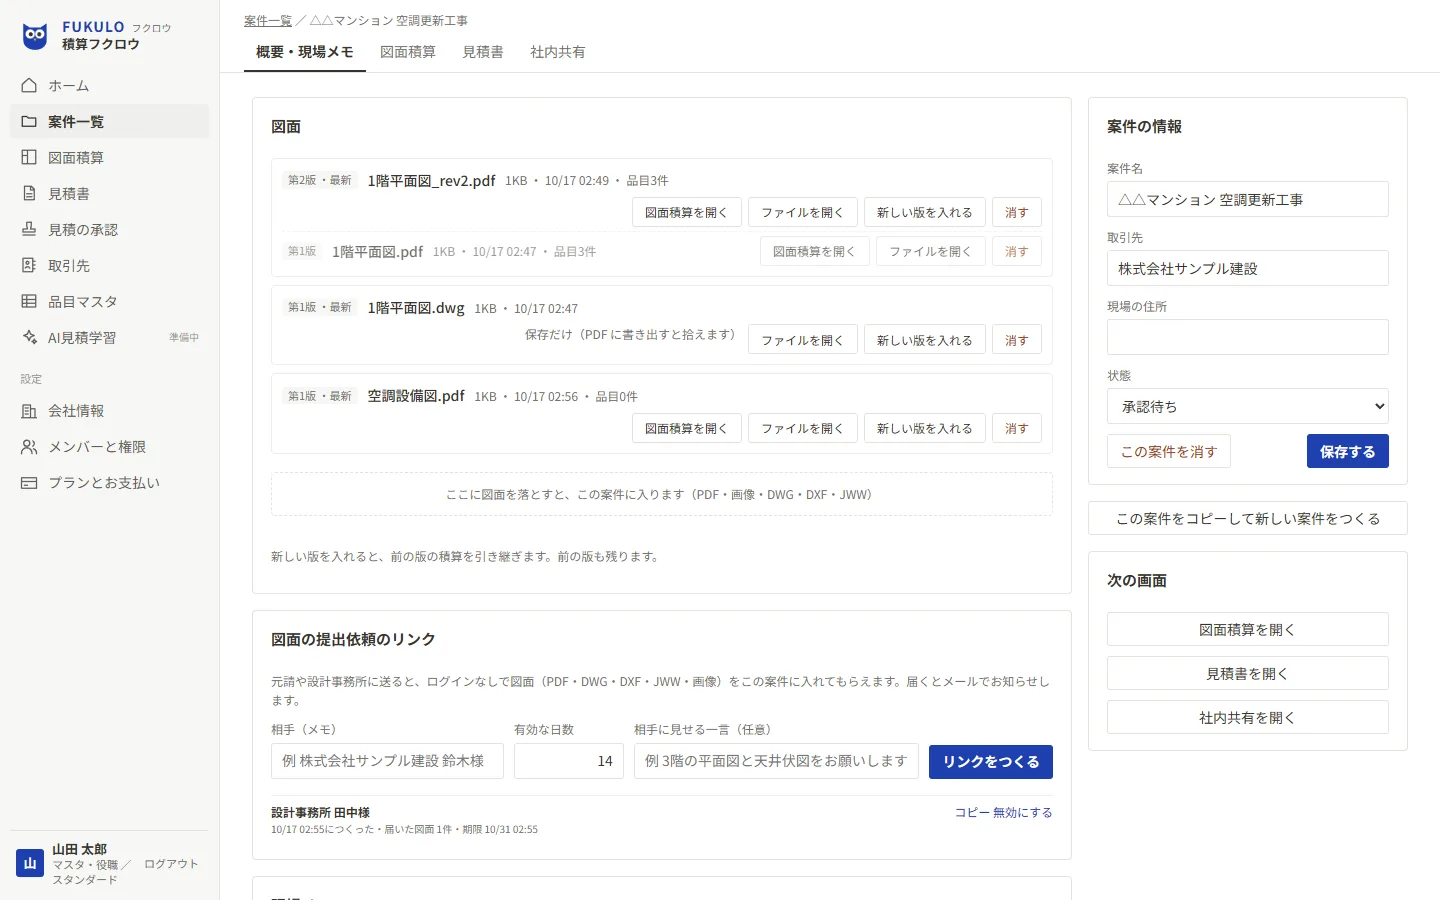
Task: Switch to the 概要・現場メモ tab
Action: (x=305, y=52)
